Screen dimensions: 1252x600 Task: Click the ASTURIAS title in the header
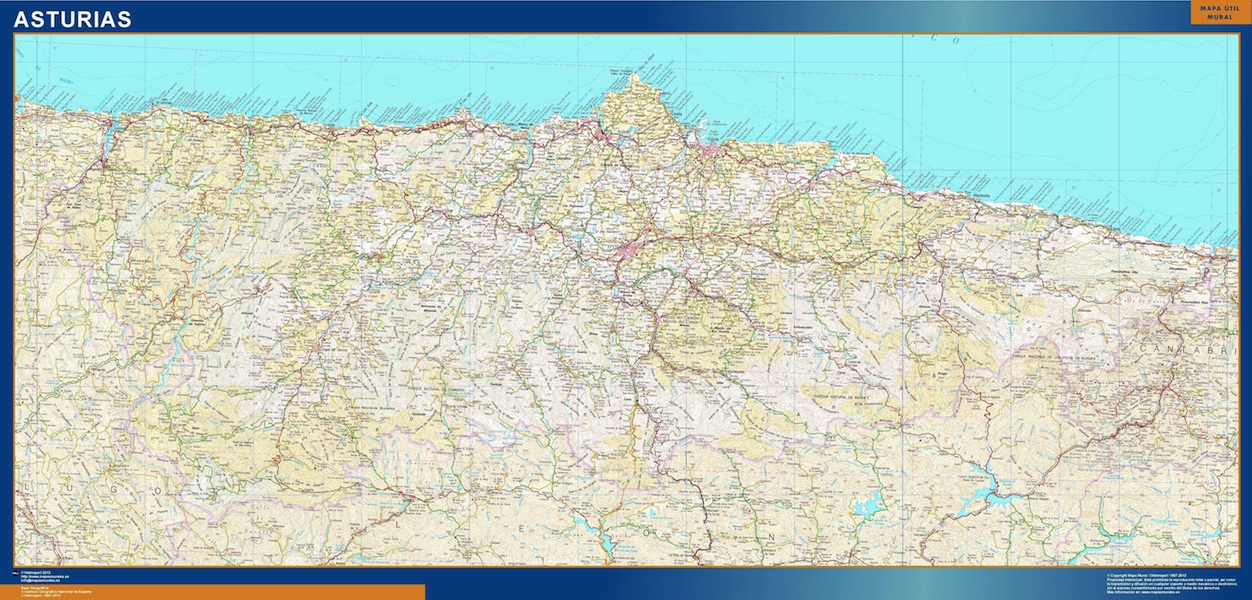coord(72,19)
